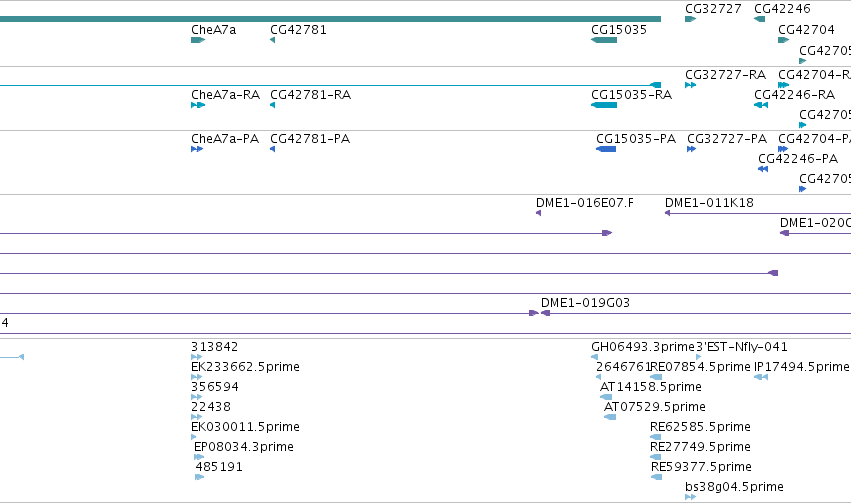Screen dimensions: 851x503
Task: Select the CG32727 gene arrow
Action: click(x=690, y=19)
